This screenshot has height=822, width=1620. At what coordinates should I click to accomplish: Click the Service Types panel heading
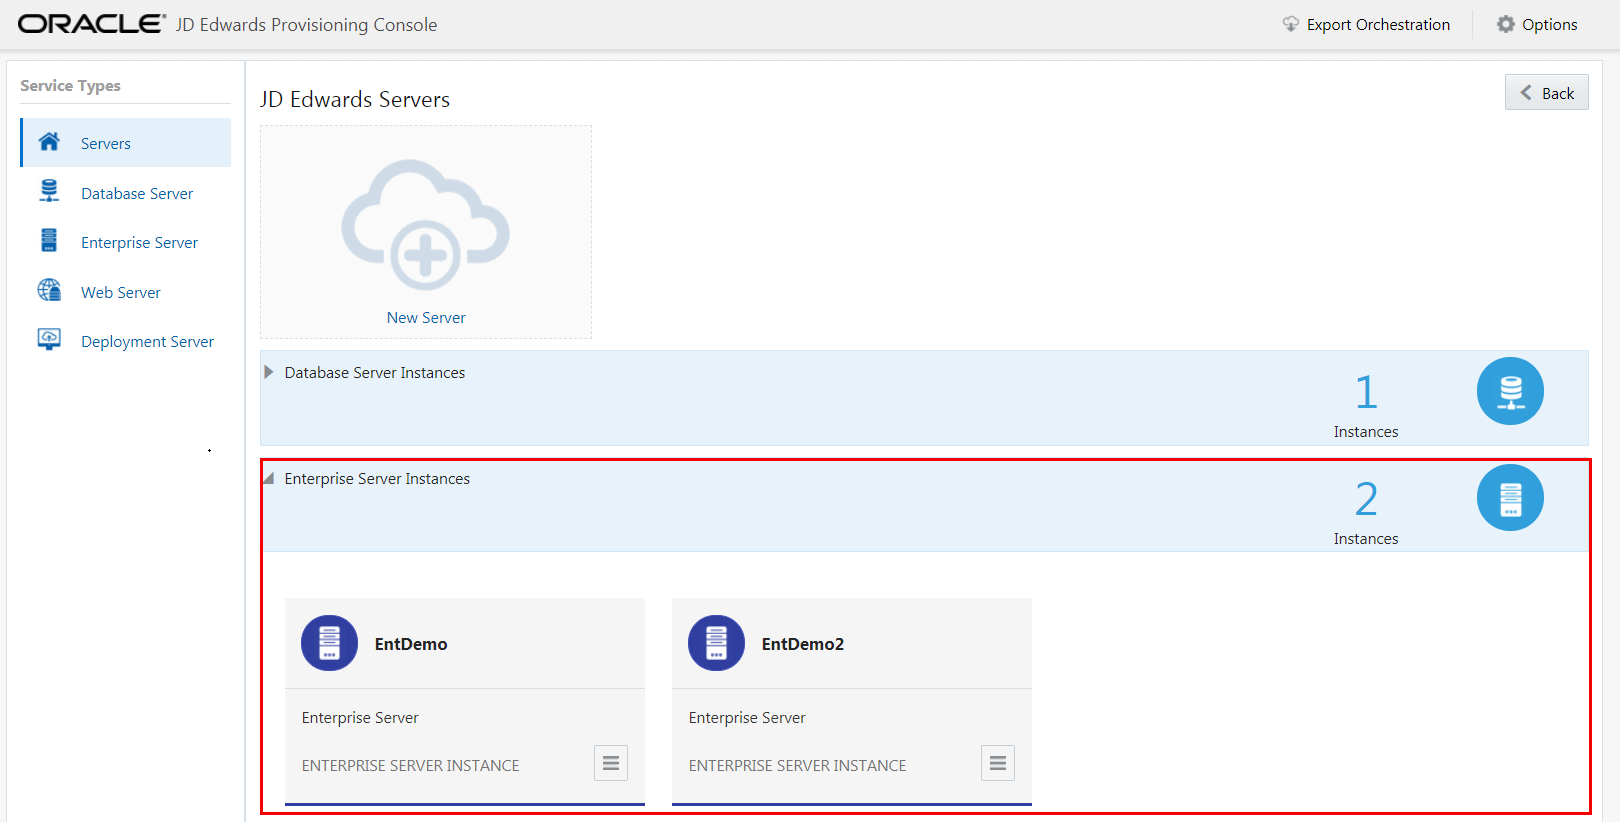point(70,85)
